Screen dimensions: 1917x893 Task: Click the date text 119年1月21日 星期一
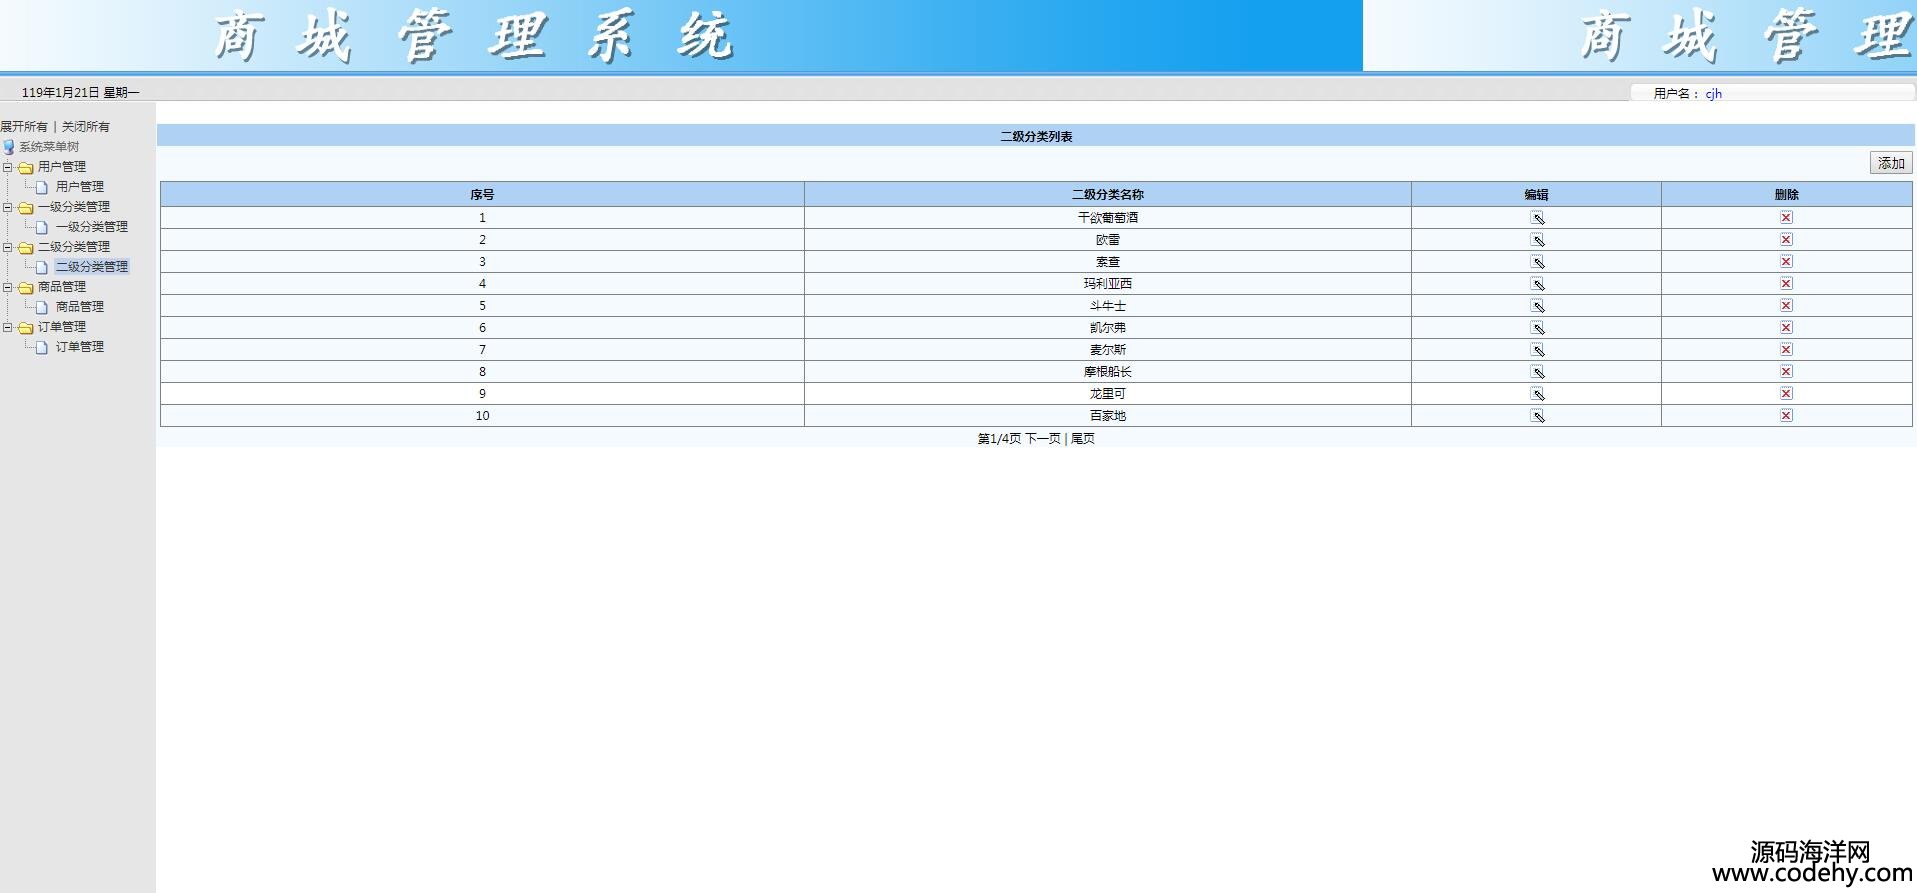(x=80, y=93)
